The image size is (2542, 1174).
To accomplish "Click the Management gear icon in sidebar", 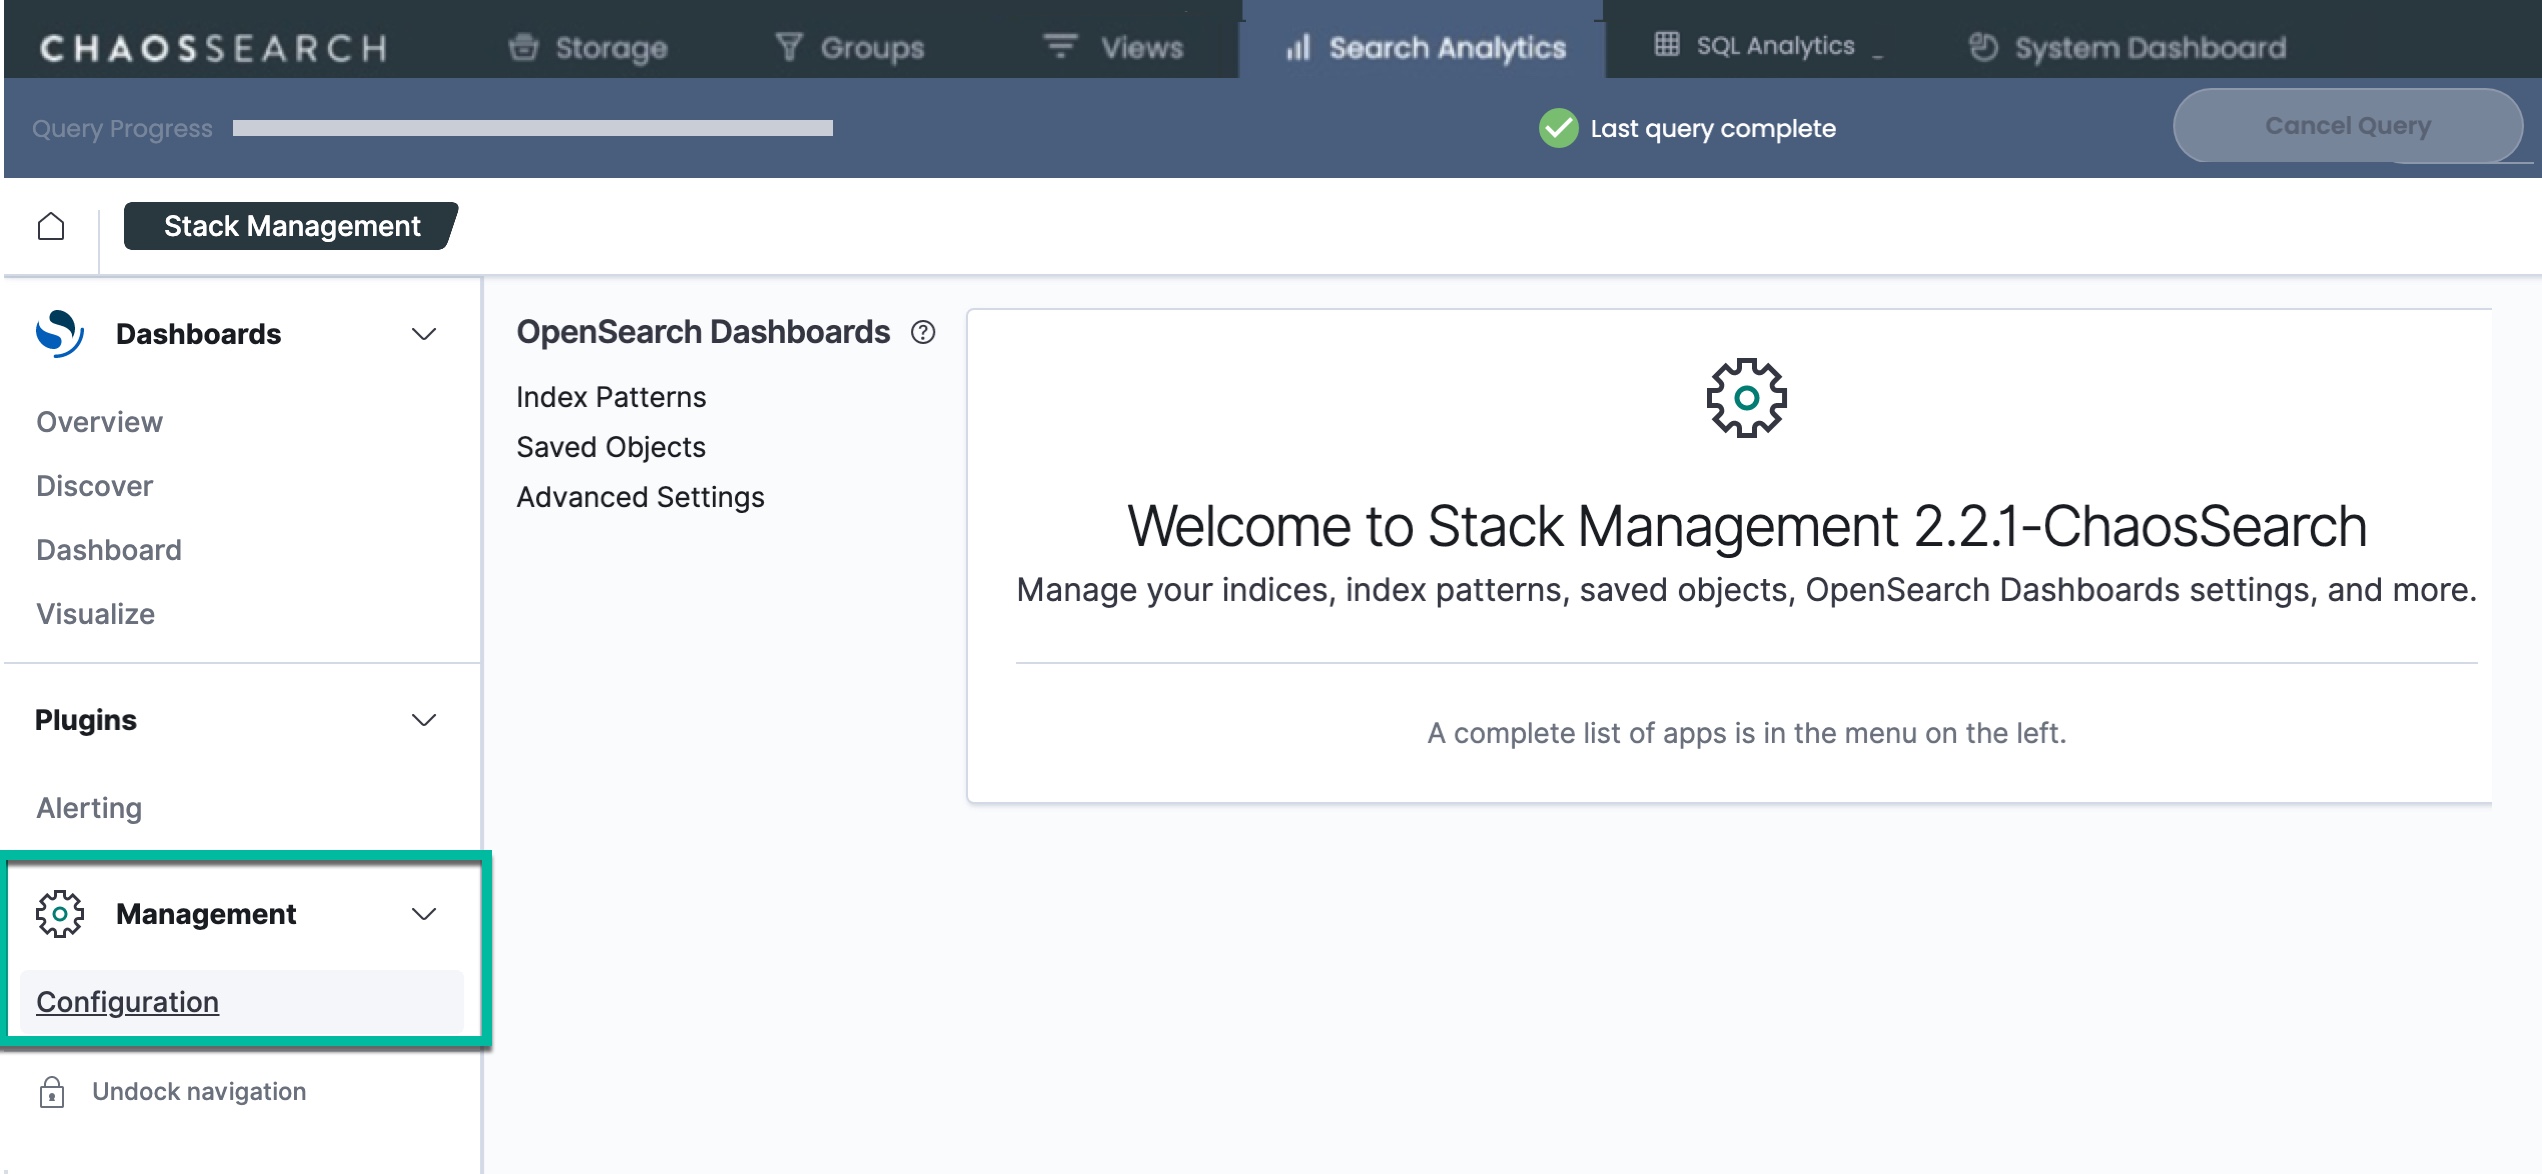I will pos(60,914).
